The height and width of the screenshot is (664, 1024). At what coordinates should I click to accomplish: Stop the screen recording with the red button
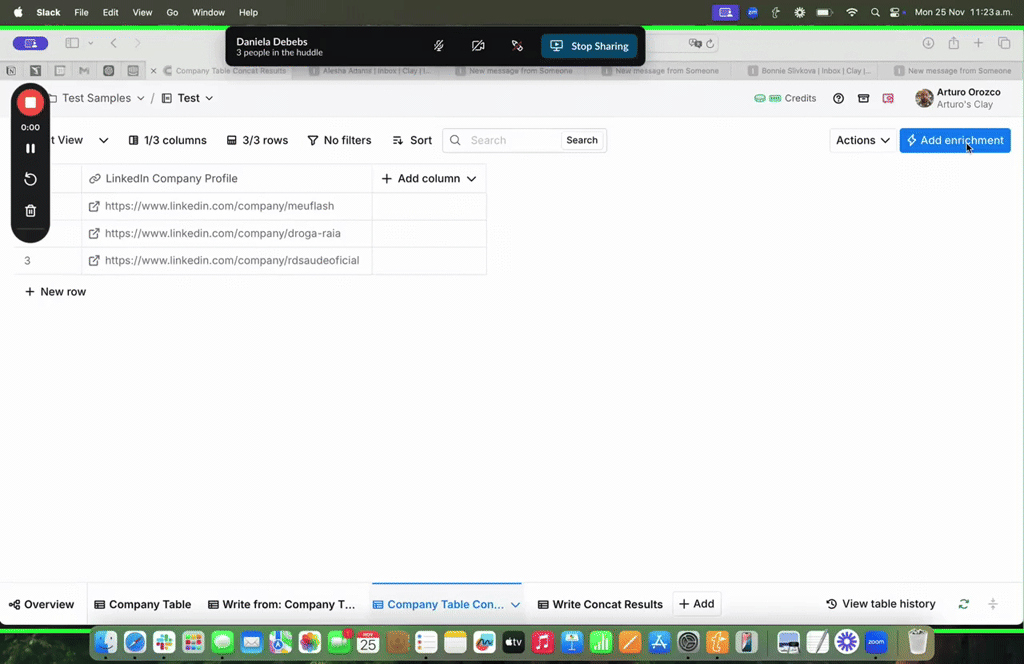click(30, 103)
